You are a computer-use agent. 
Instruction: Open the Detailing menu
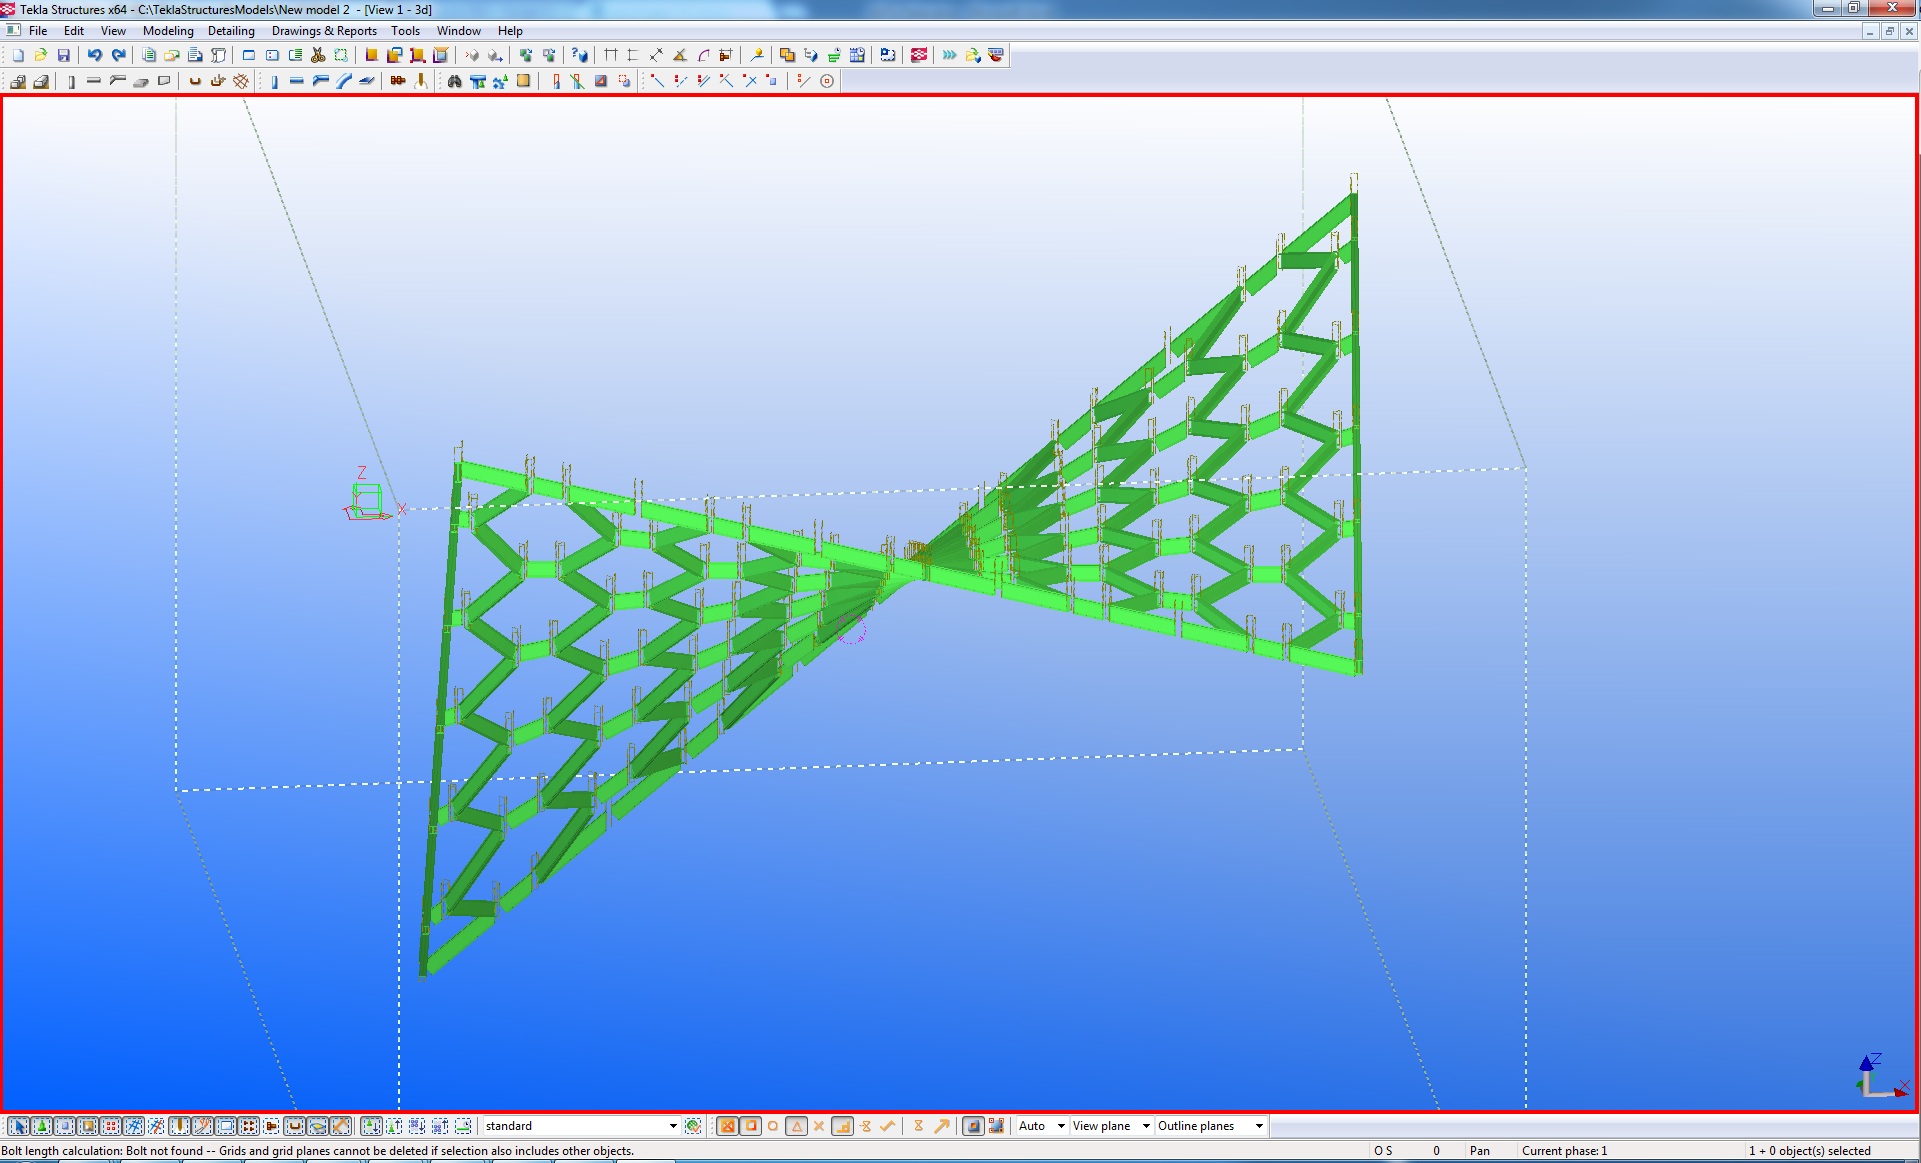tap(231, 31)
